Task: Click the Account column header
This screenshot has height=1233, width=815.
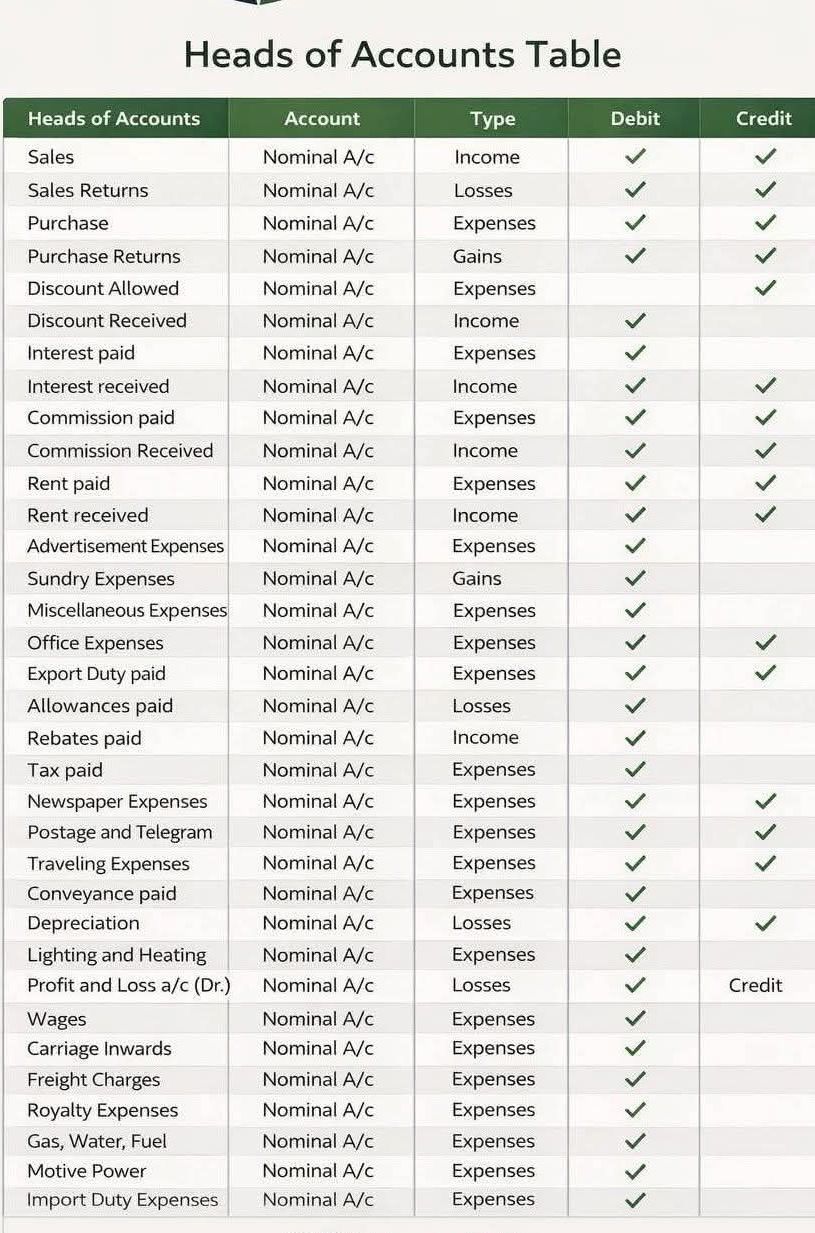Action: pyautogui.click(x=322, y=118)
